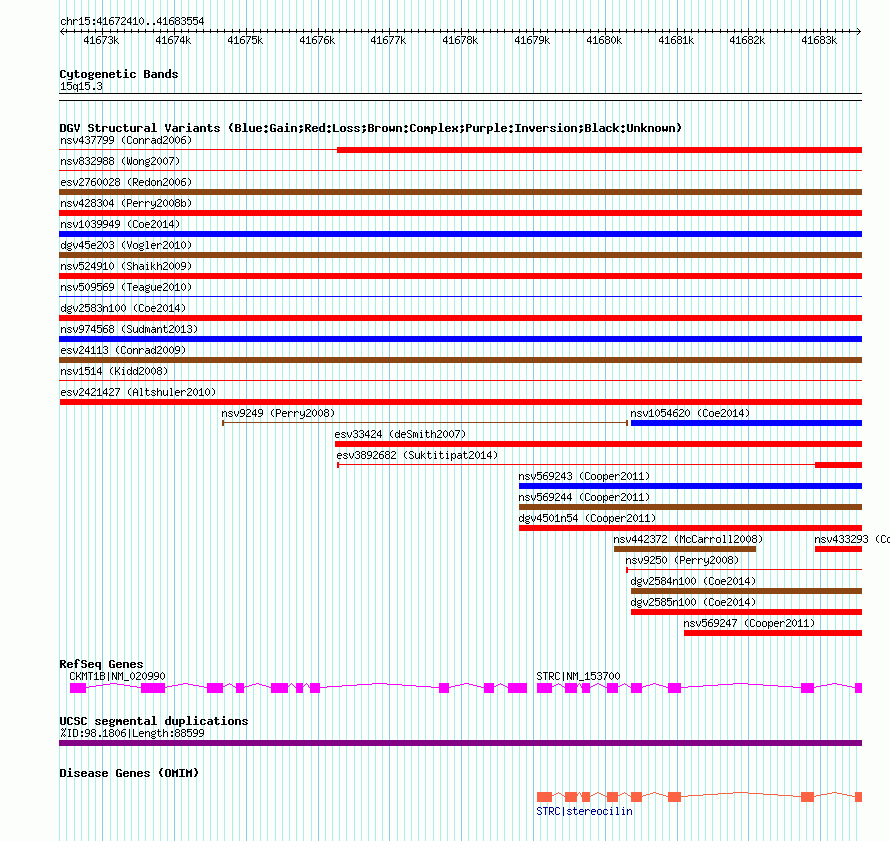Open dgv2583n100 (Coe2014) variant label
Viewport: 890px width, 841px height.
tap(123, 308)
